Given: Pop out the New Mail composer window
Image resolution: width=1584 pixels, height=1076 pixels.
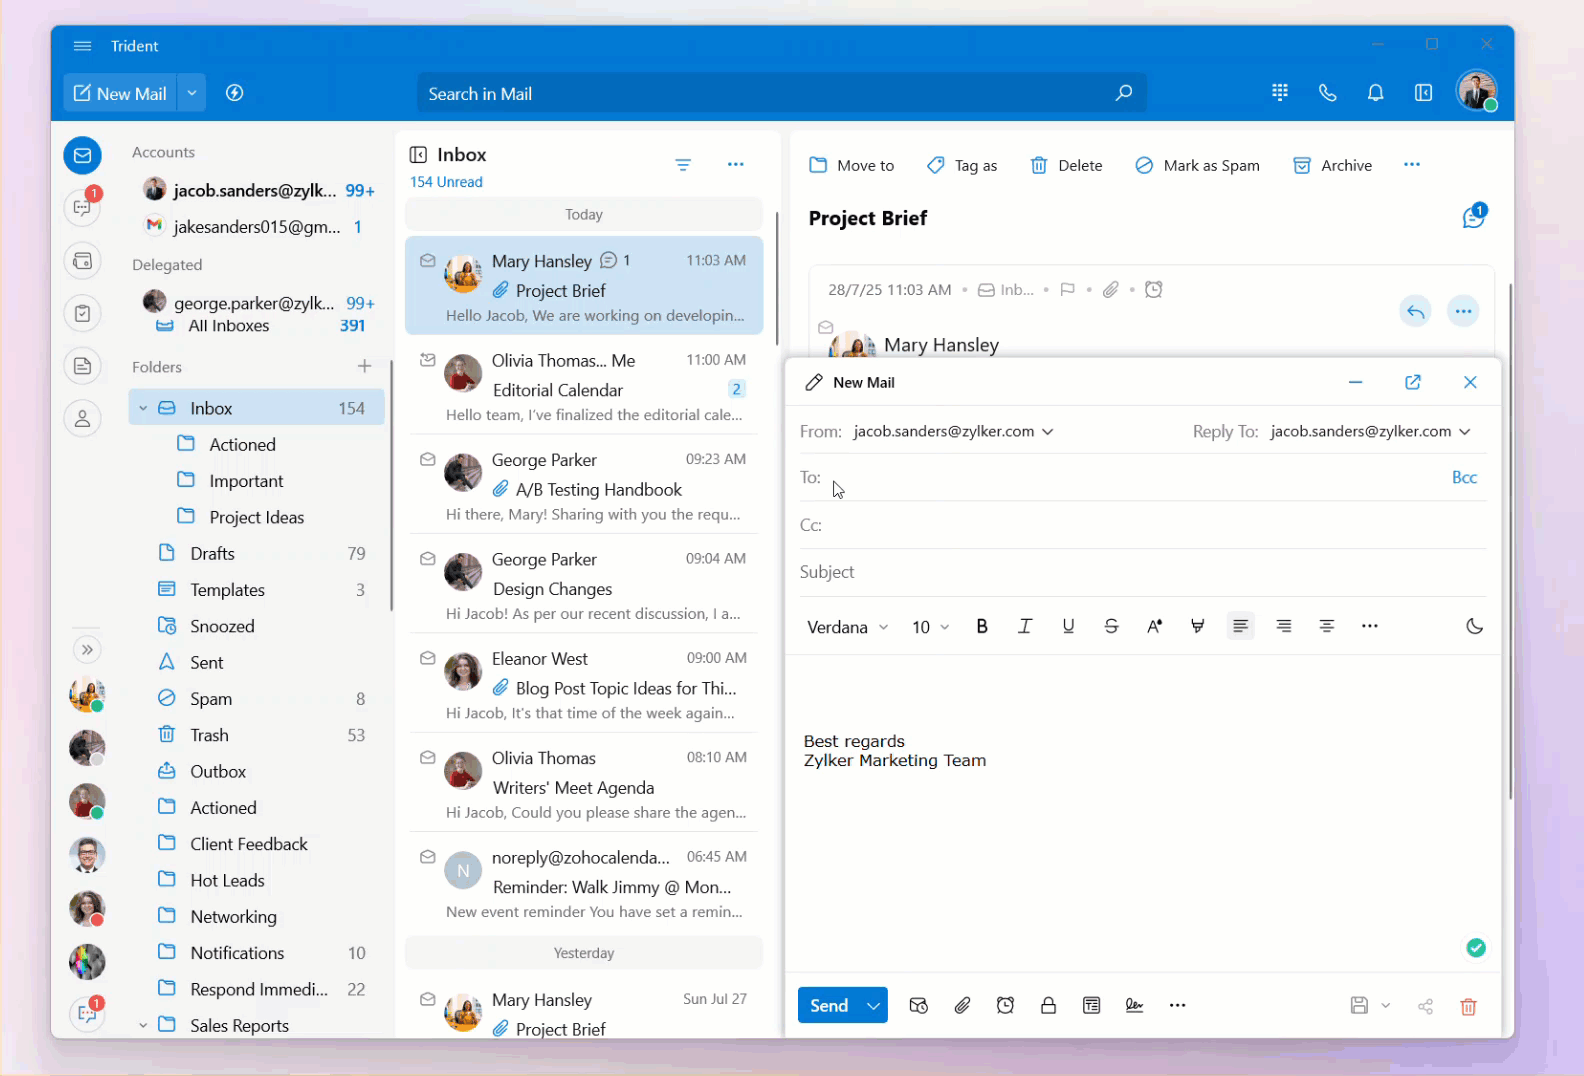Looking at the screenshot, I should tap(1413, 382).
